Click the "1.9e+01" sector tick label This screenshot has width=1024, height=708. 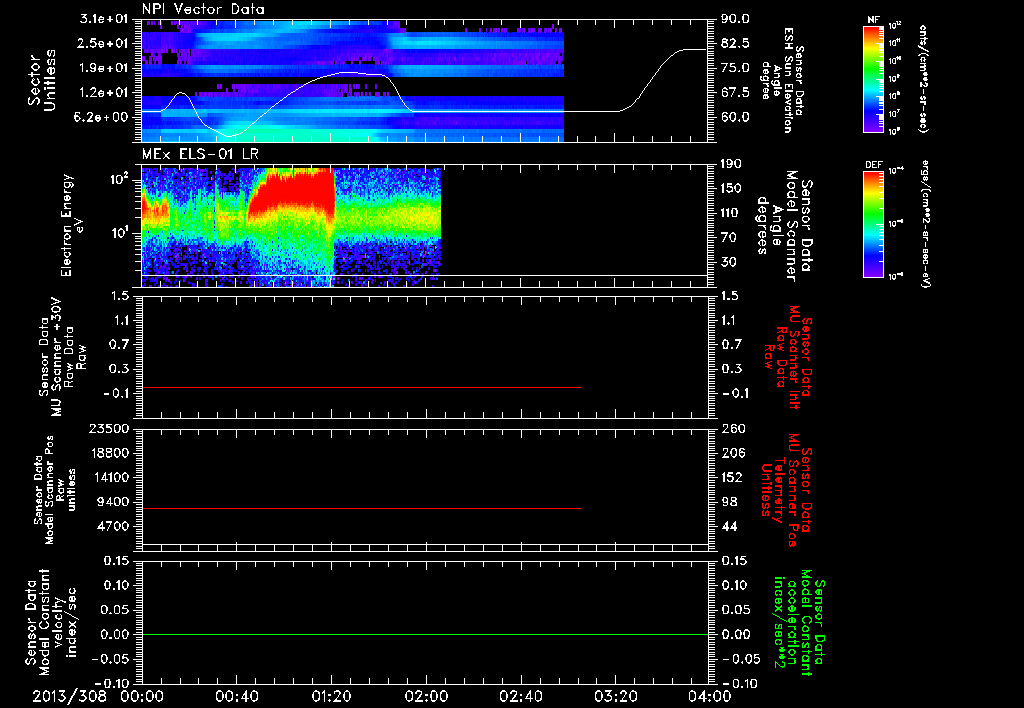point(103,68)
